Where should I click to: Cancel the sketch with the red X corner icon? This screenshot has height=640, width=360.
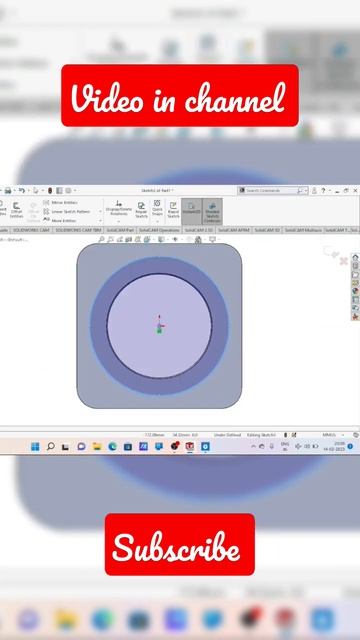point(344,260)
